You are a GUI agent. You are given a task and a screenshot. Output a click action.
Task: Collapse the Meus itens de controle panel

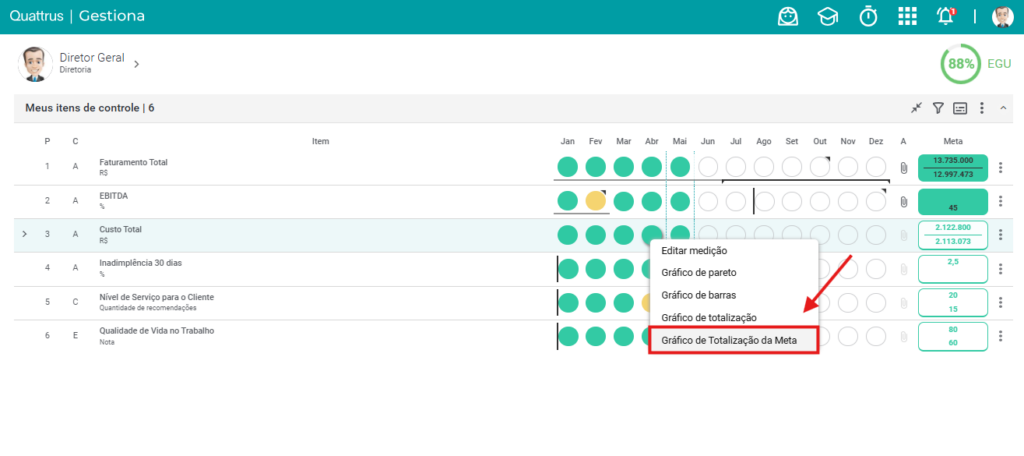click(1003, 108)
